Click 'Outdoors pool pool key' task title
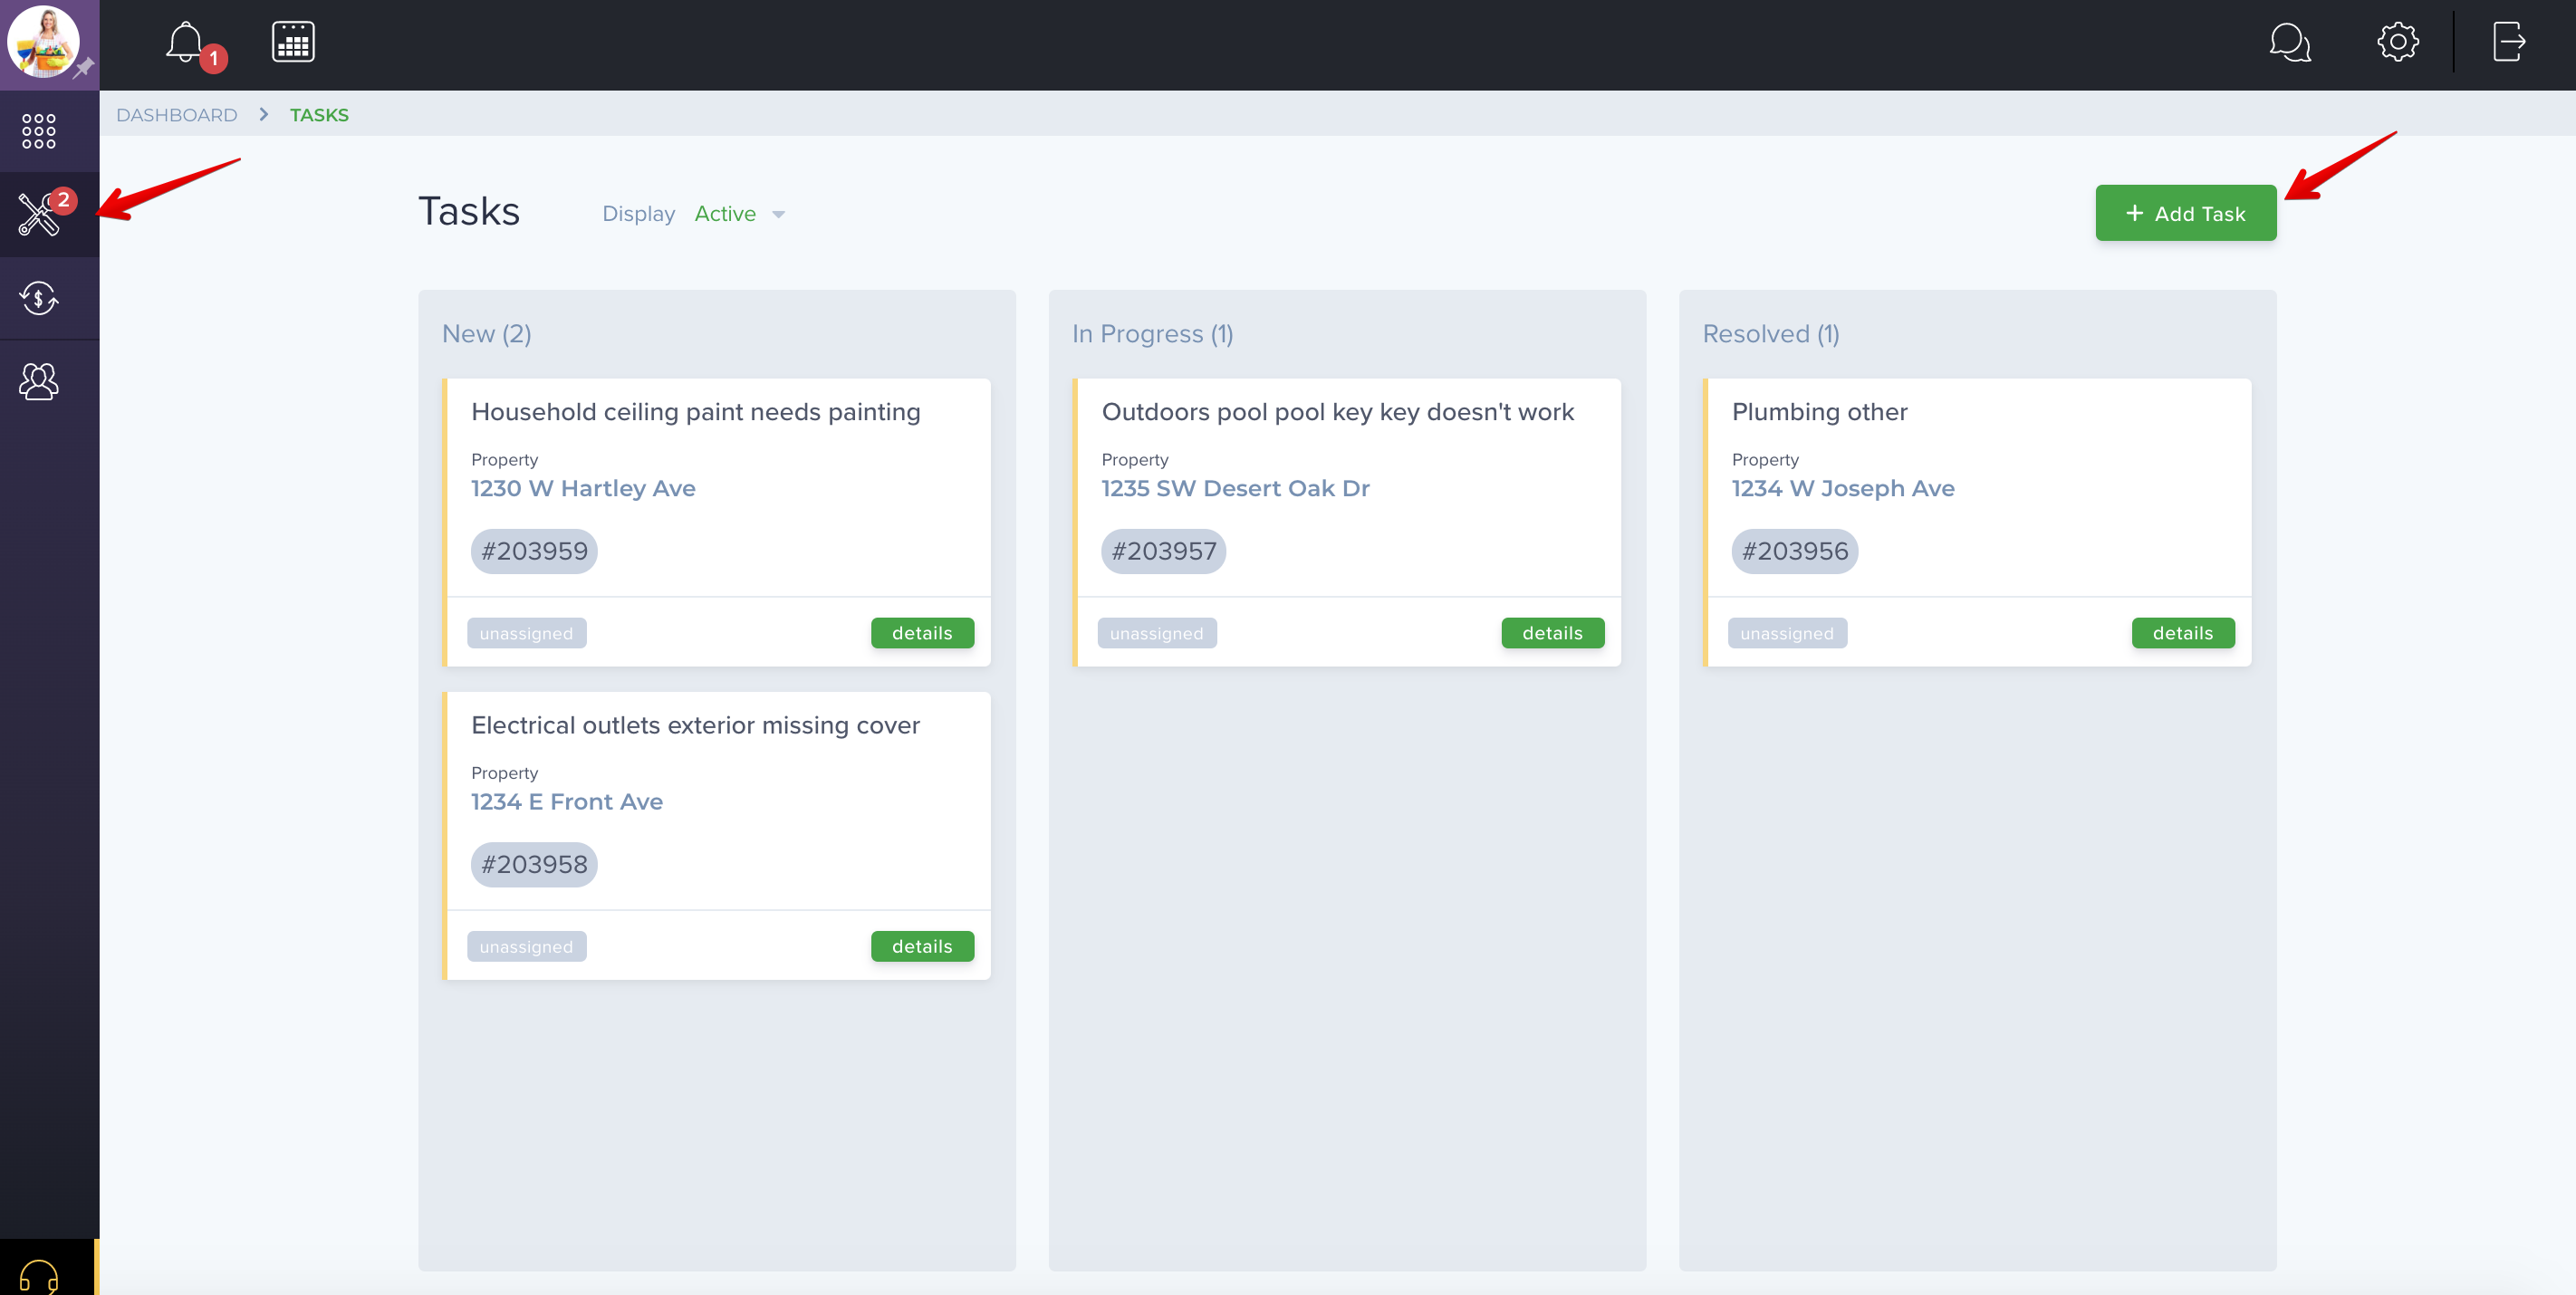 [1337, 412]
